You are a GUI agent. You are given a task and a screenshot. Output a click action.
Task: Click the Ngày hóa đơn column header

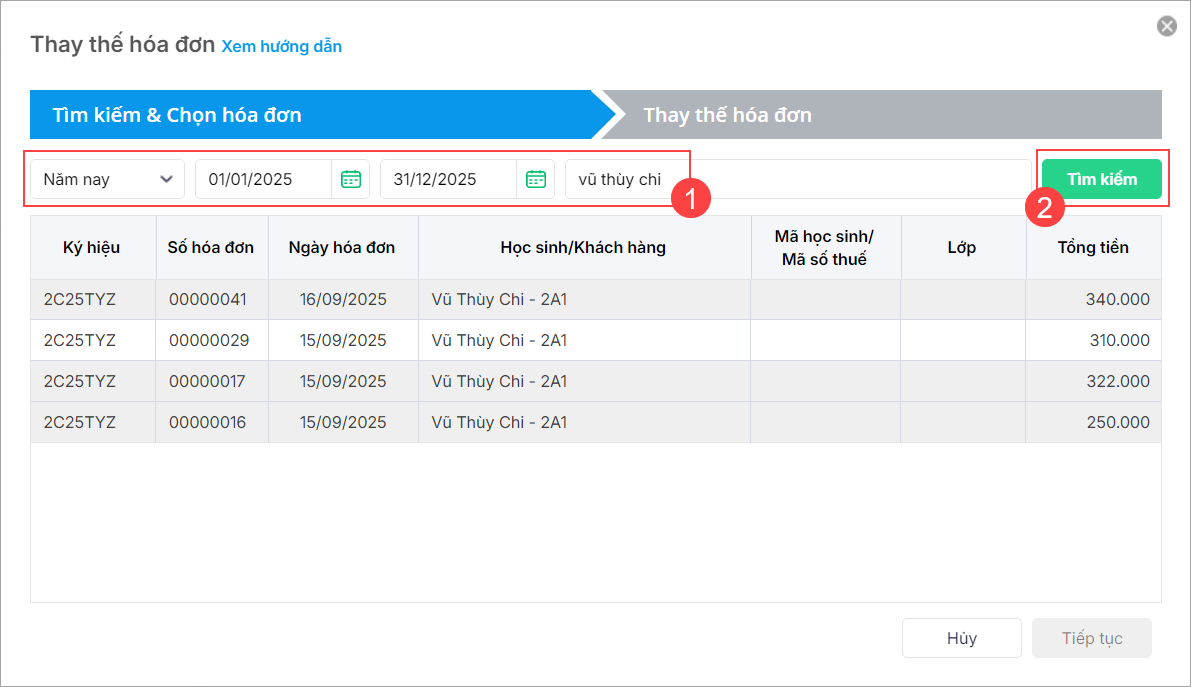342,247
